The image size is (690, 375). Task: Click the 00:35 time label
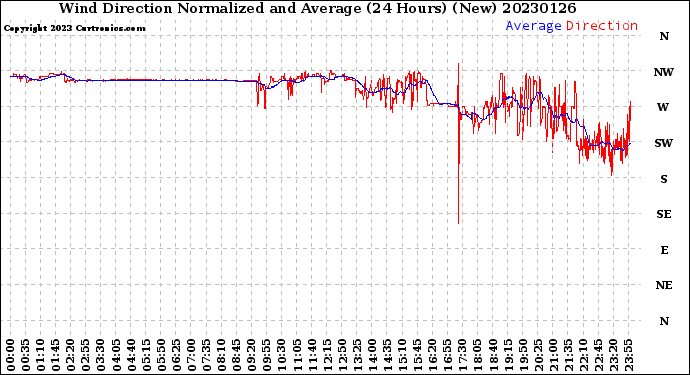pos(25,355)
